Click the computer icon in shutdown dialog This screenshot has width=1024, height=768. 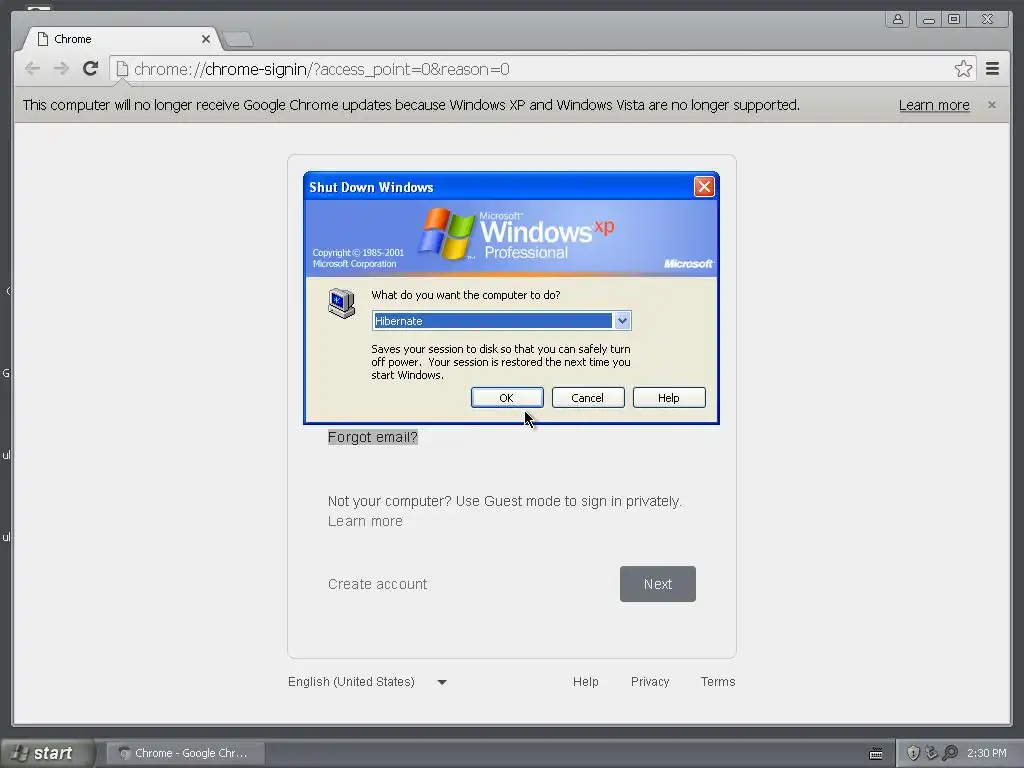342,303
